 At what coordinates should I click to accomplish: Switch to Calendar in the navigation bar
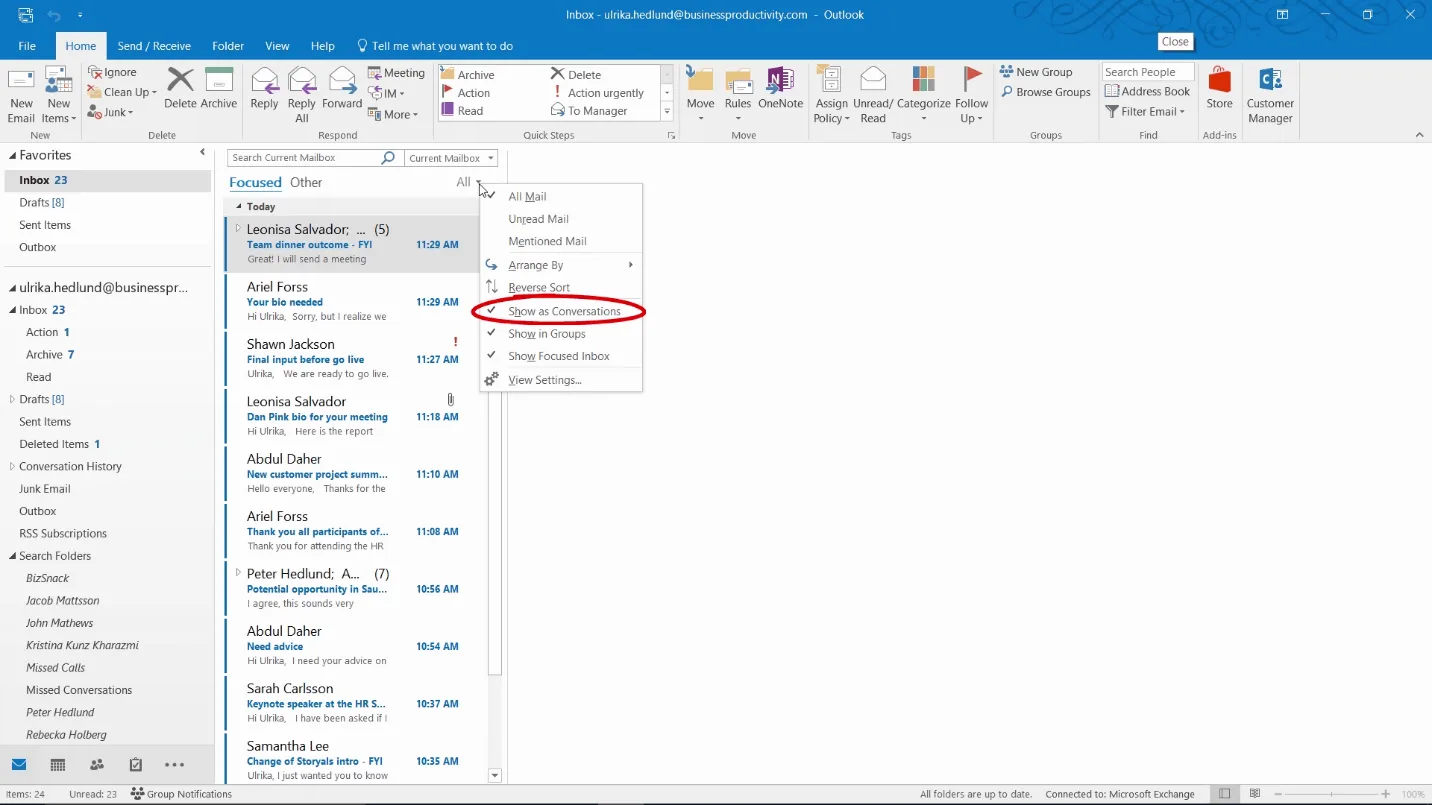click(x=58, y=765)
